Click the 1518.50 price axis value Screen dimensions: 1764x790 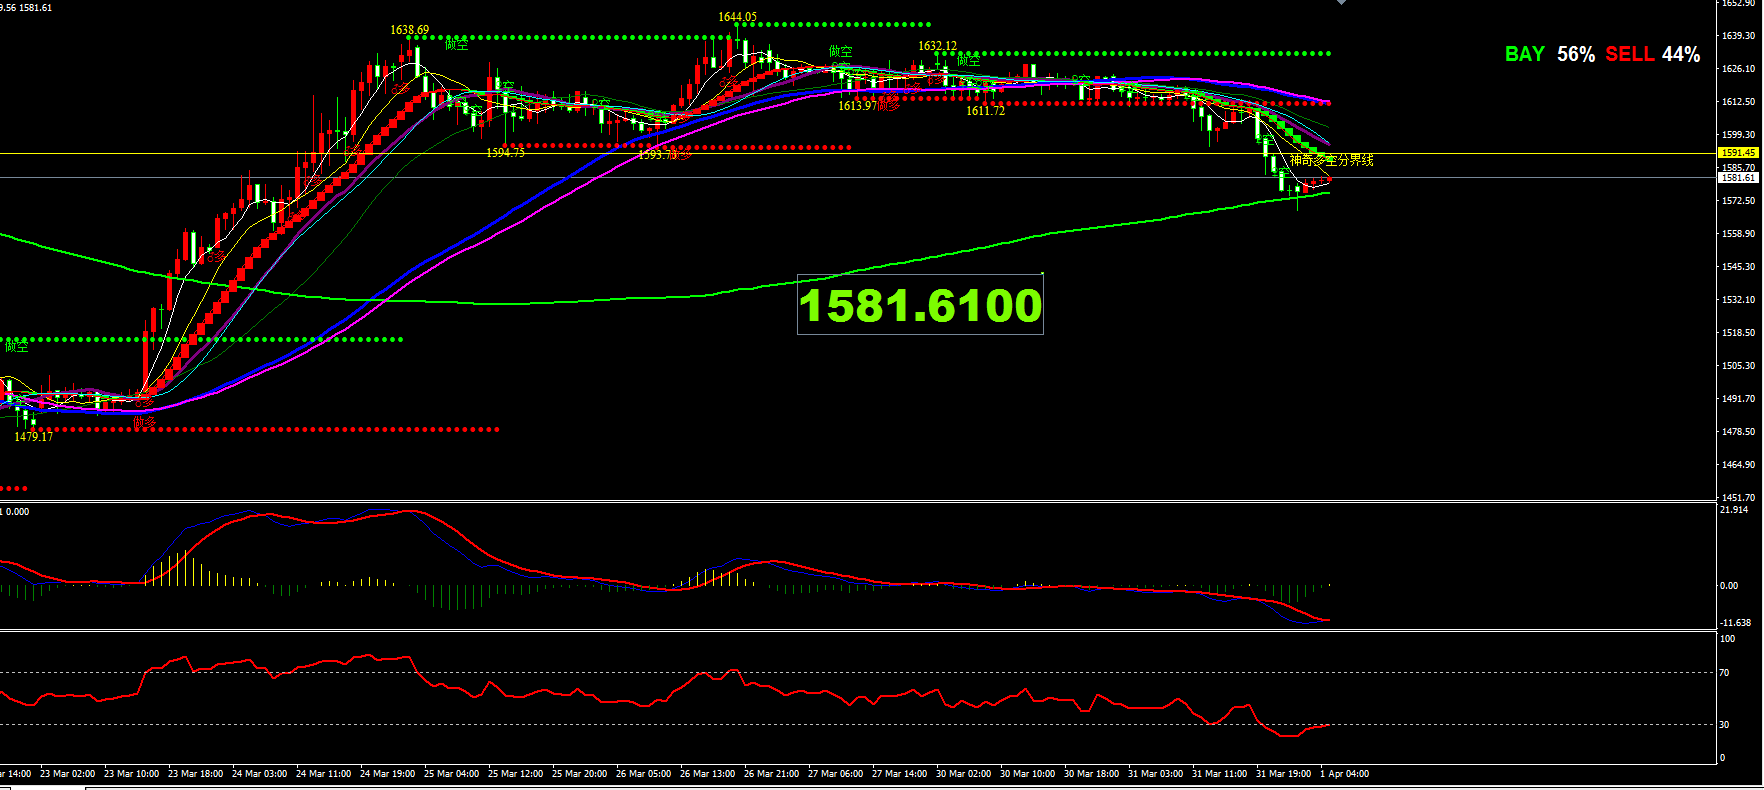tap(1738, 333)
